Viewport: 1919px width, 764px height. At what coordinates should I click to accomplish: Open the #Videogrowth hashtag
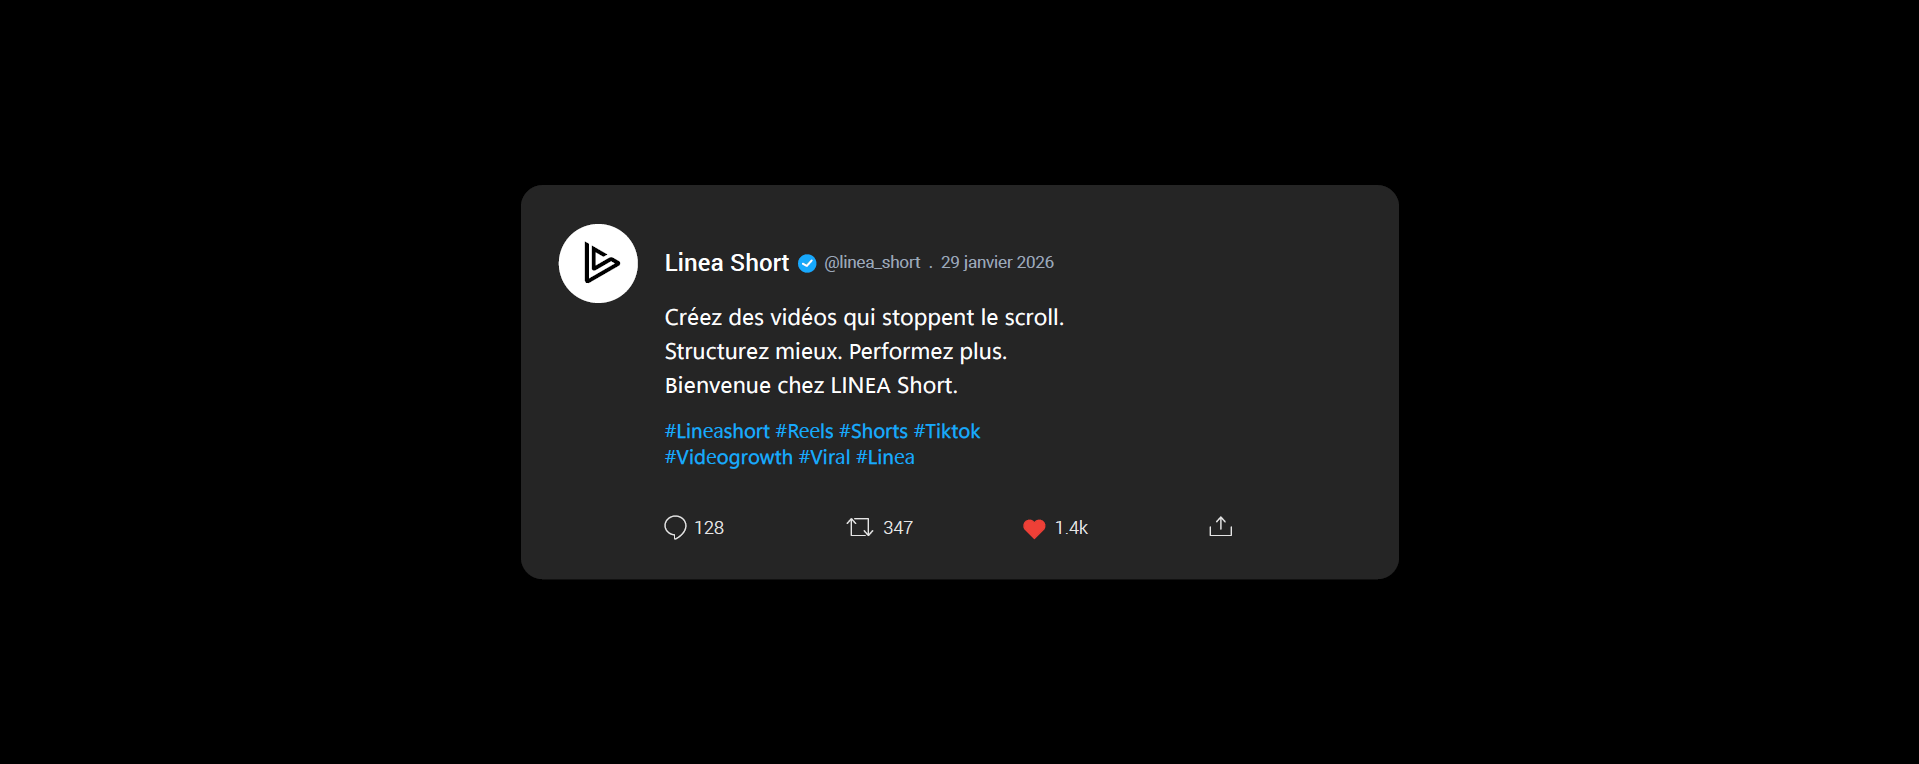coord(728,457)
